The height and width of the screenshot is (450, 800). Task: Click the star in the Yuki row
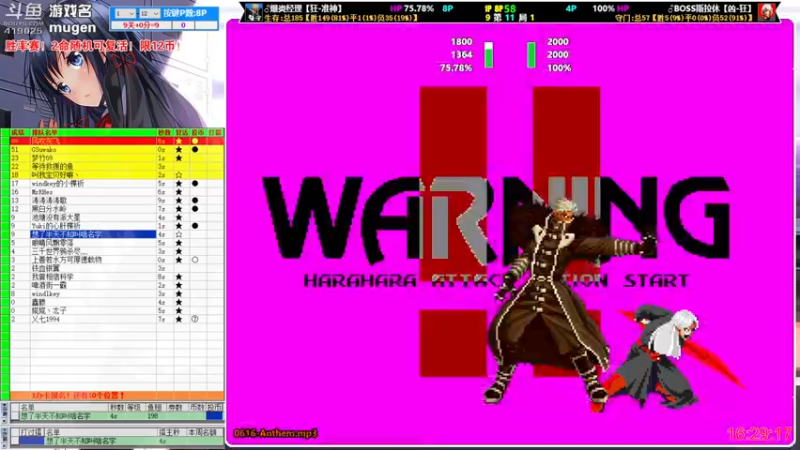[179, 226]
